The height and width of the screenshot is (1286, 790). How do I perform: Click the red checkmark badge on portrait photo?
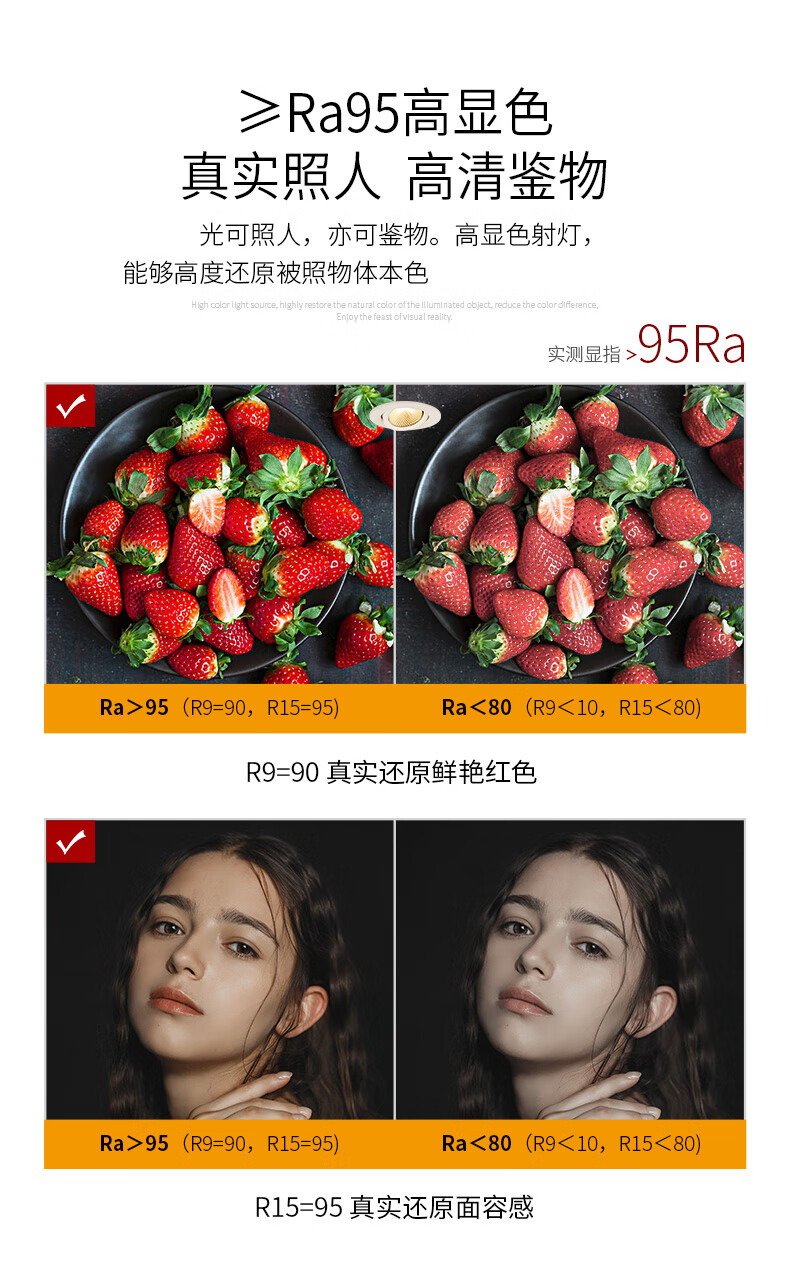(70, 842)
